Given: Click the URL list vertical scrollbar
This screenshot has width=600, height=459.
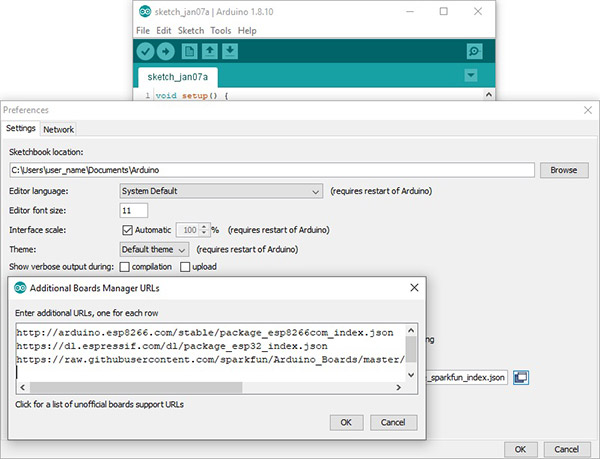Looking at the screenshot, I should click(x=411, y=351).
